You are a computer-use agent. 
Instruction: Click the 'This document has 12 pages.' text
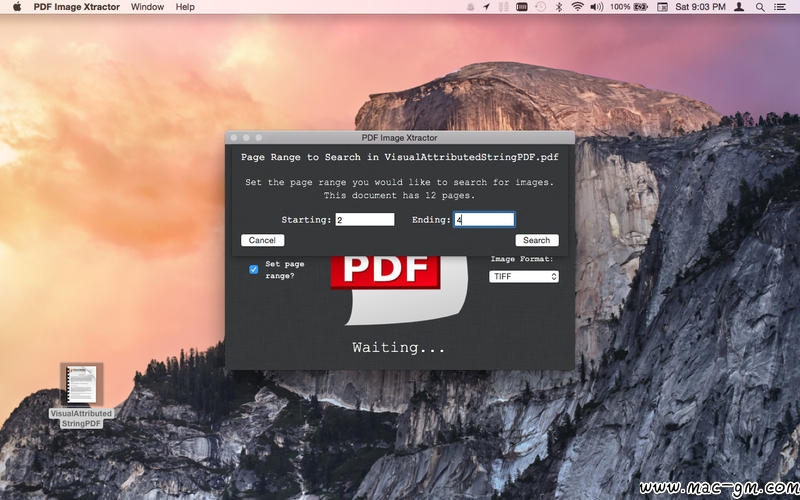click(x=399, y=195)
